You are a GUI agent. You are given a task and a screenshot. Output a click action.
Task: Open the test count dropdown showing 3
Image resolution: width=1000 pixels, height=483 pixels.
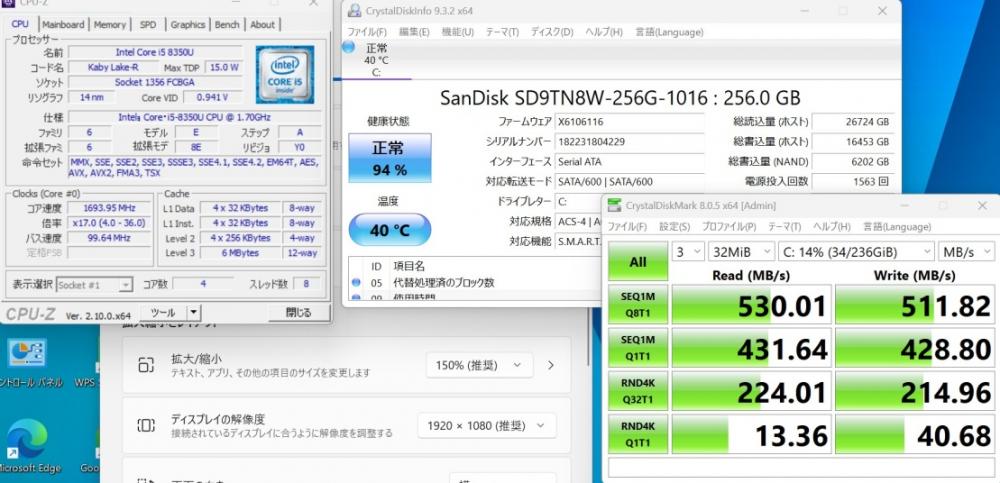(x=689, y=251)
